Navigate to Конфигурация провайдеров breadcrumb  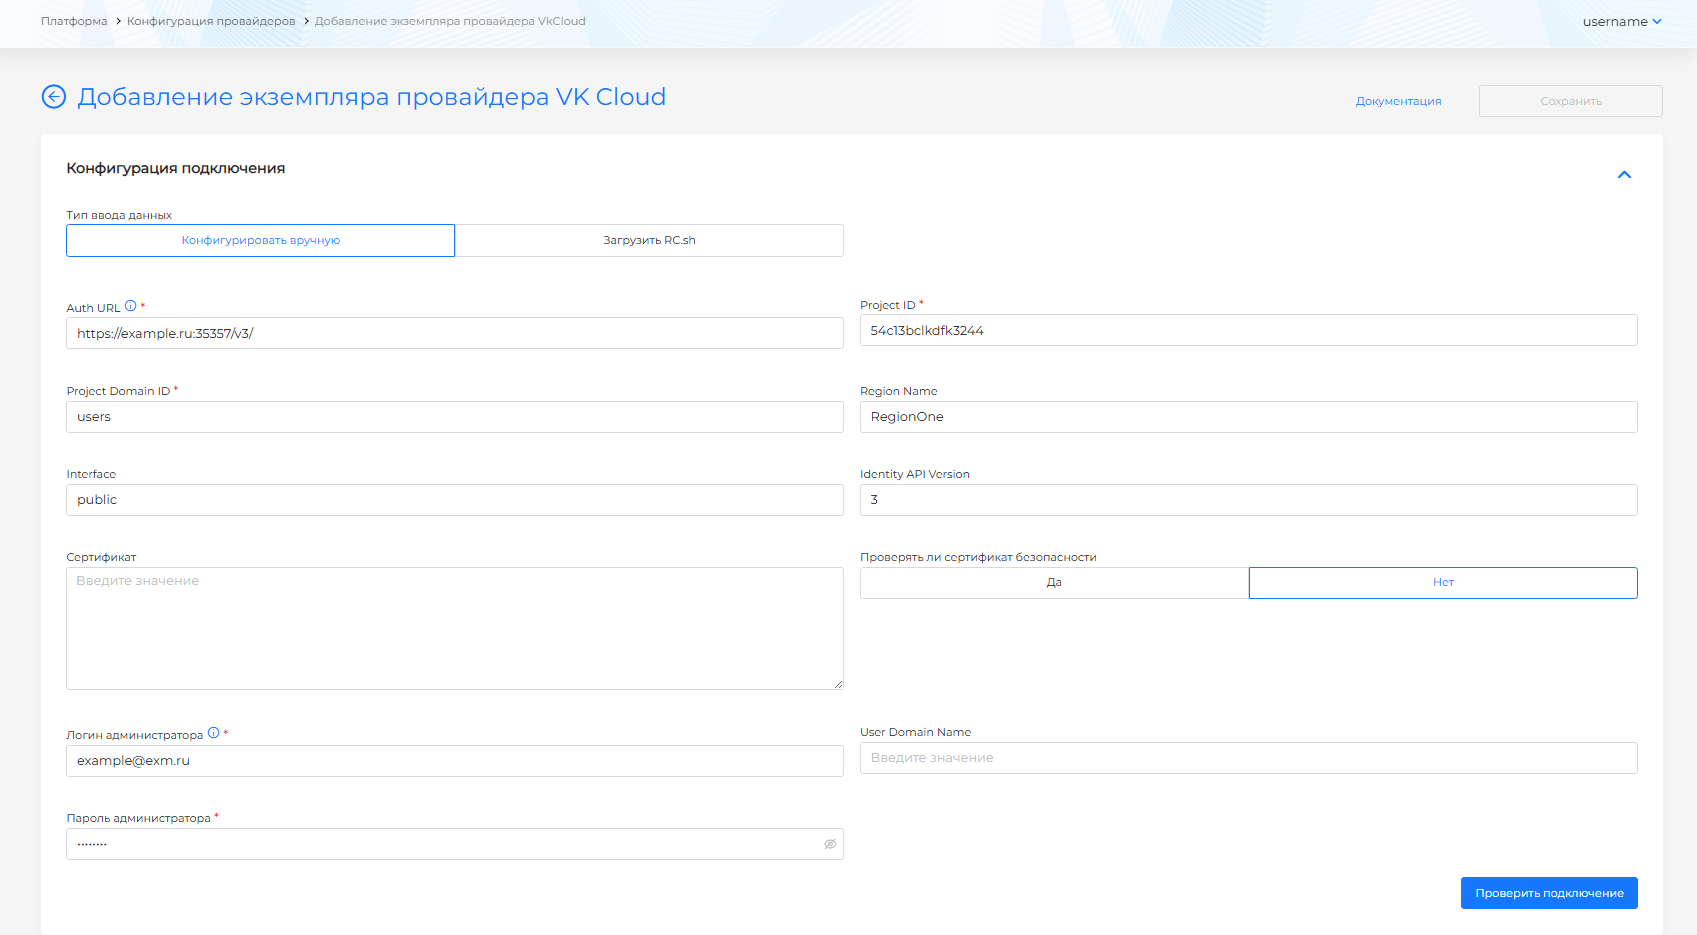(211, 21)
